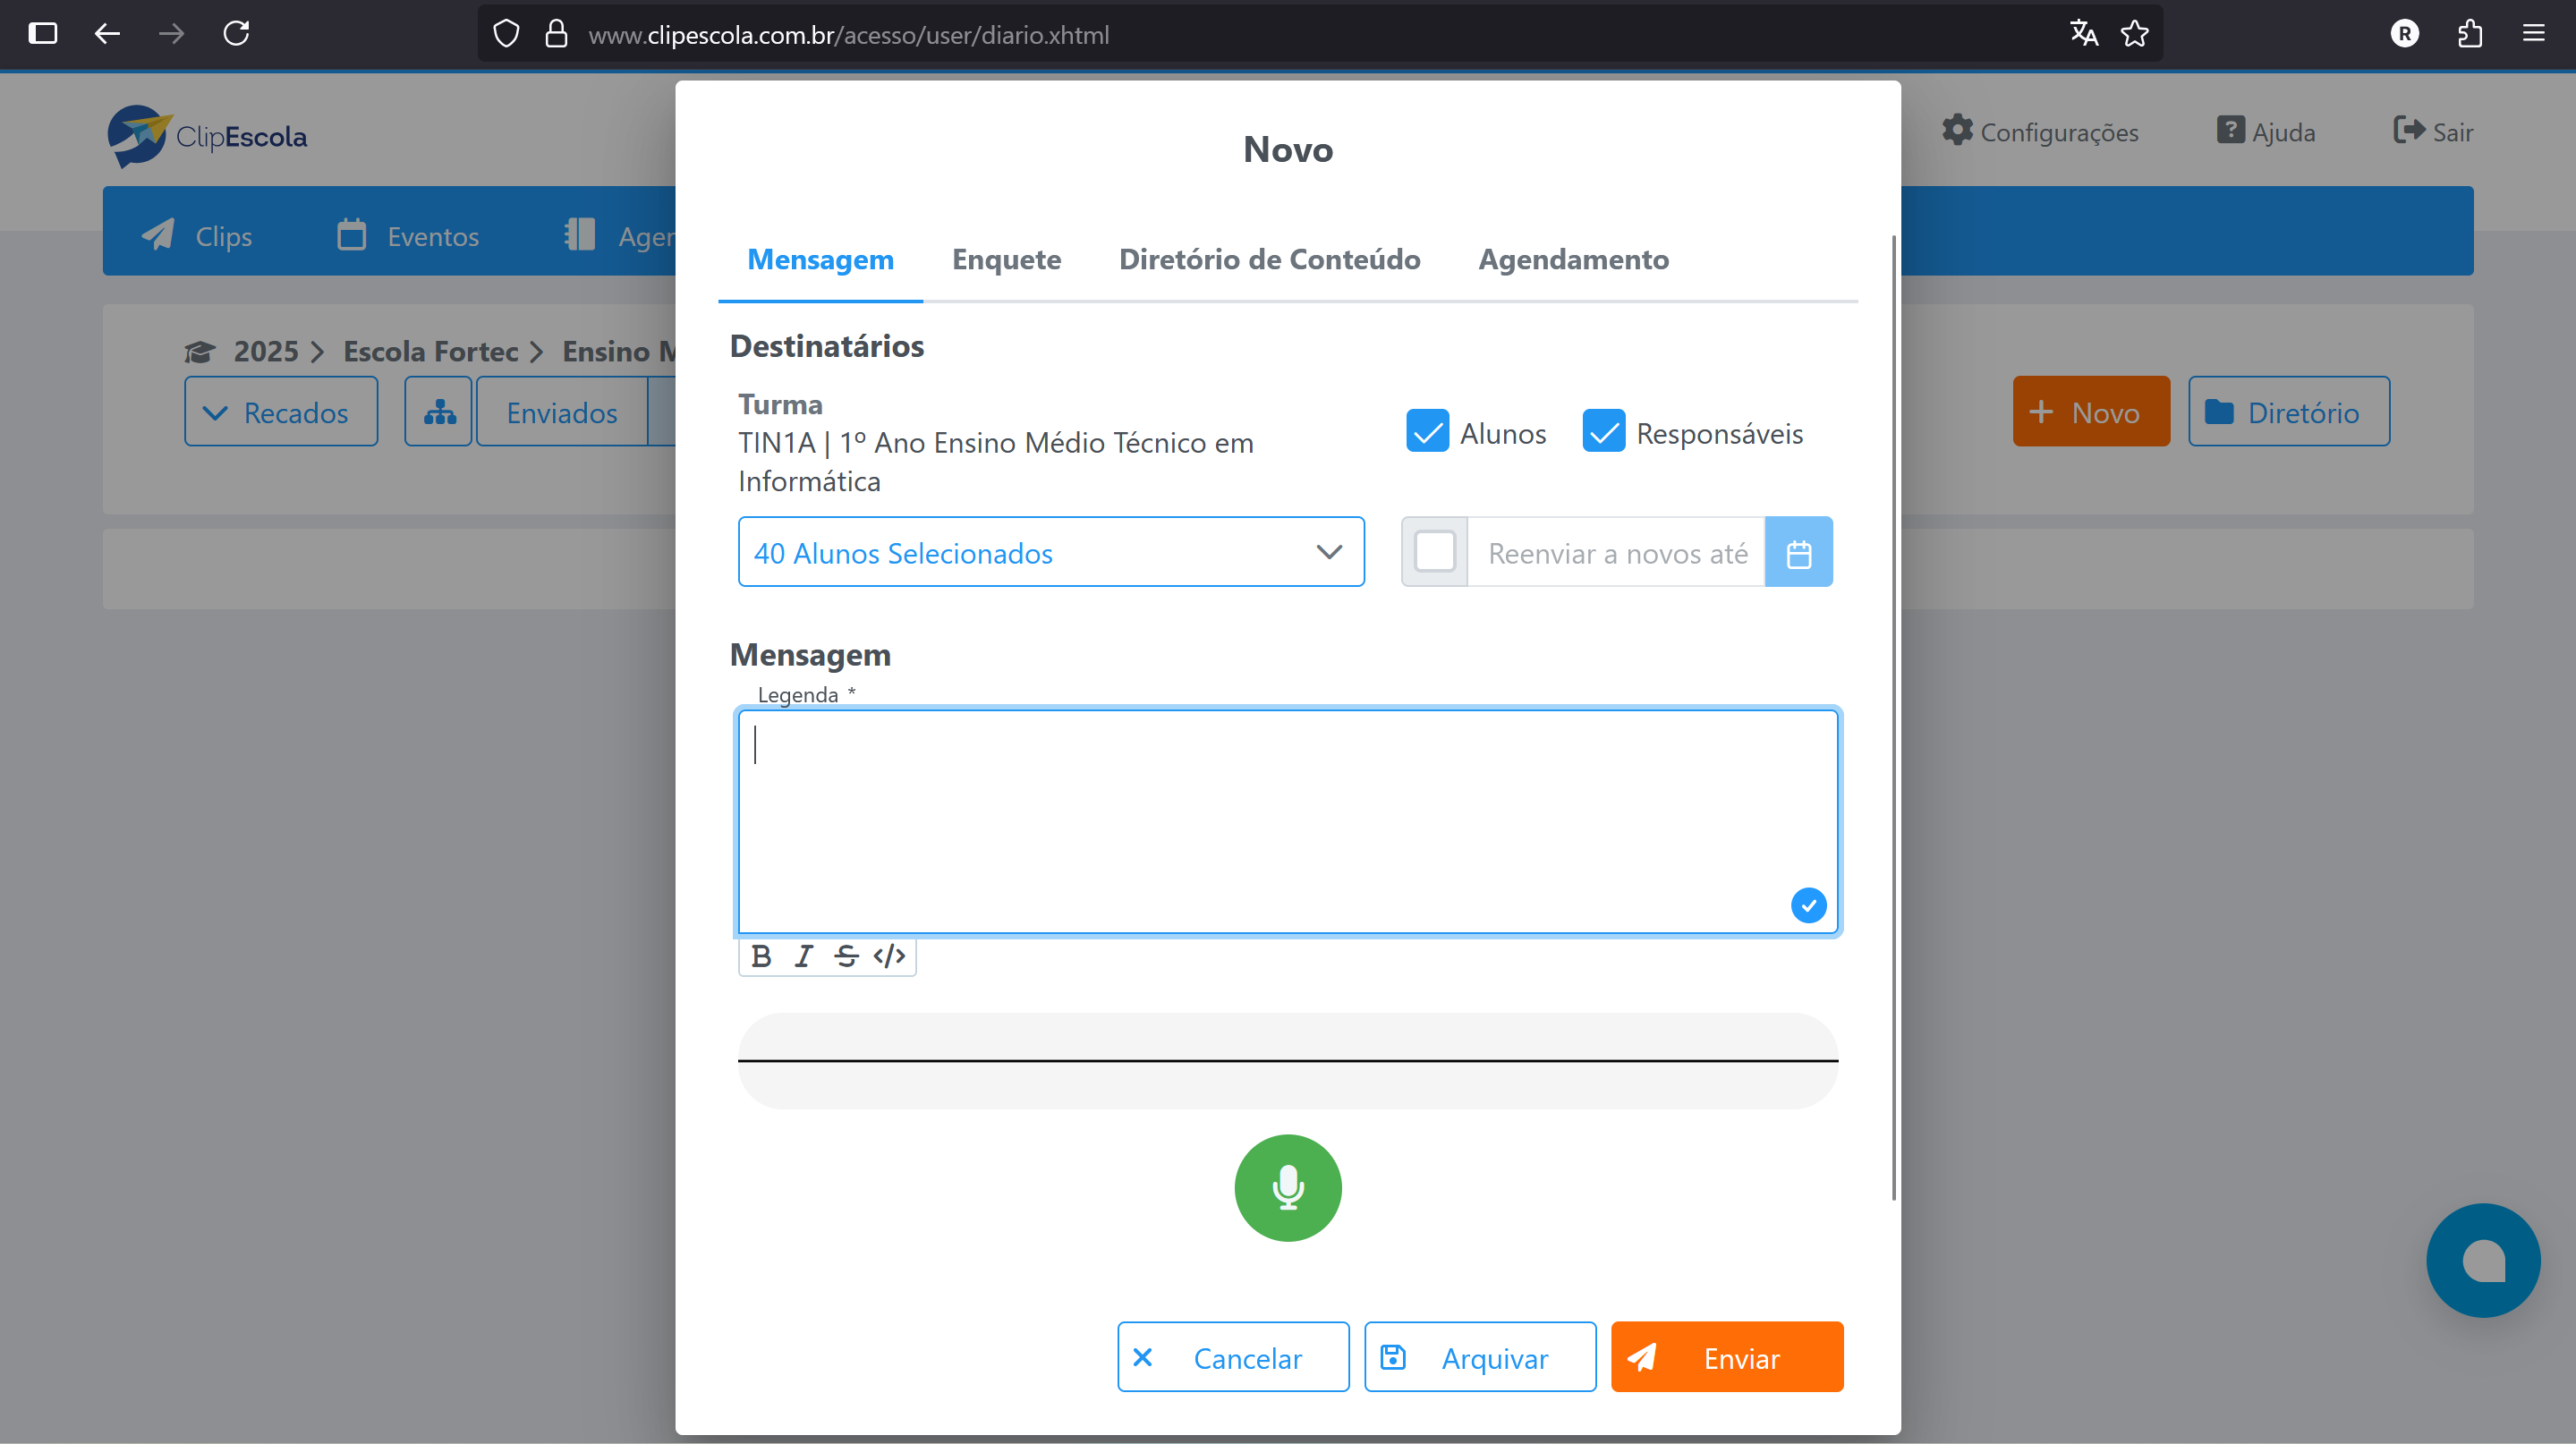Toggle strikethrough text formatting
Image resolution: width=2576 pixels, height=1444 pixels.
click(846, 956)
